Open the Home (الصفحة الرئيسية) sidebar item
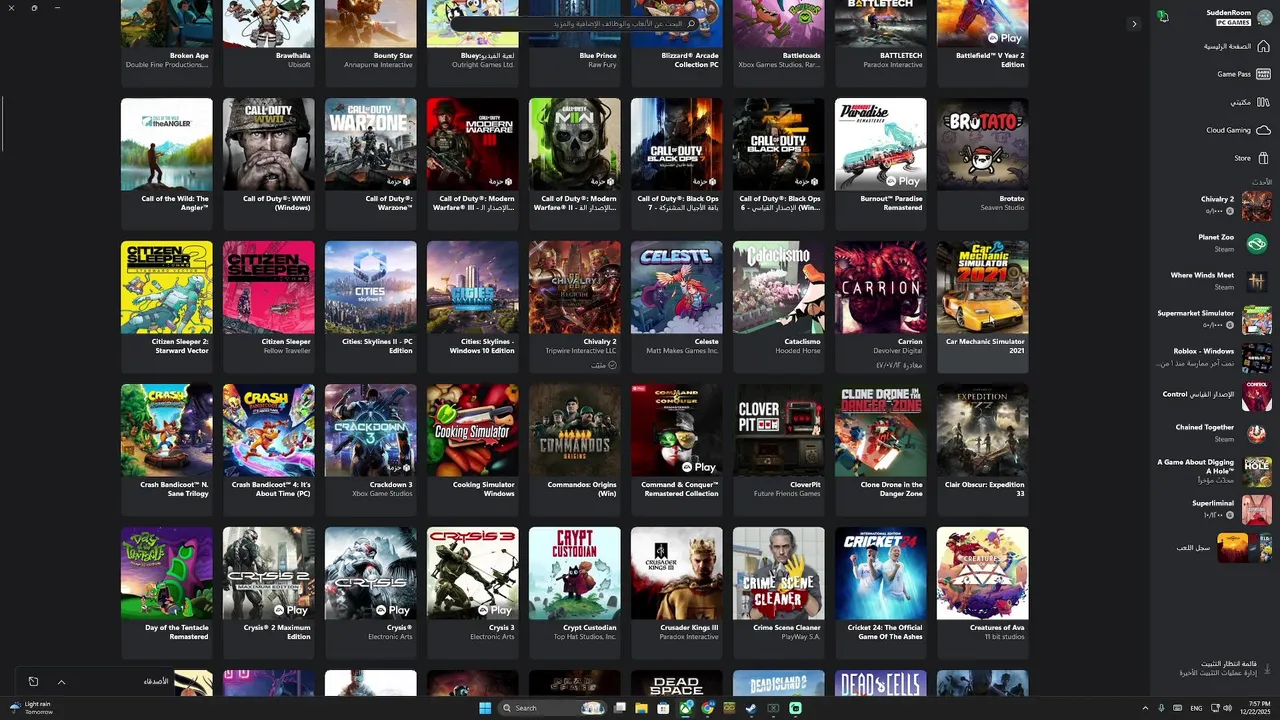The height and width of the screenshot is (720, 1280). click(x=1236, y=46)
